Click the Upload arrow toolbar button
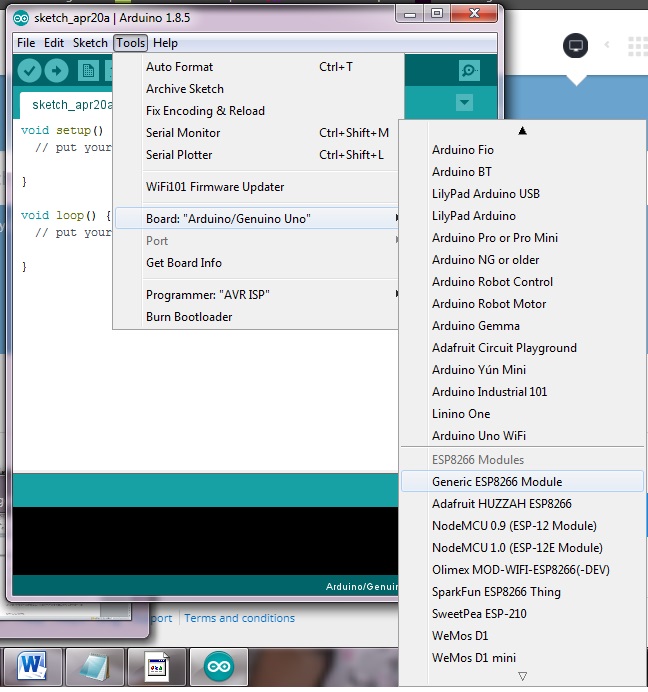The image size is (648, 692). click(x=57, y=71)
